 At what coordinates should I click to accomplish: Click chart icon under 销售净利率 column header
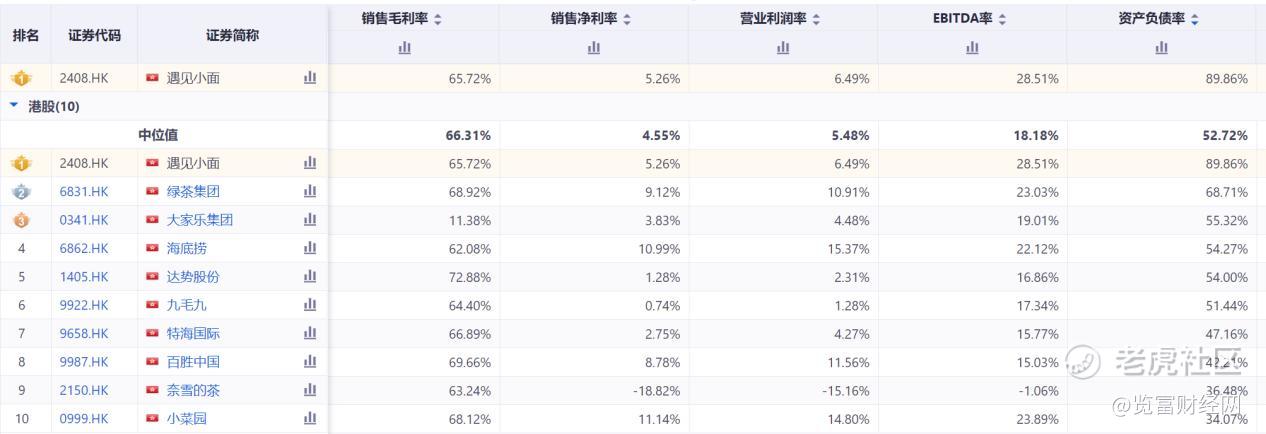[594, 47]
